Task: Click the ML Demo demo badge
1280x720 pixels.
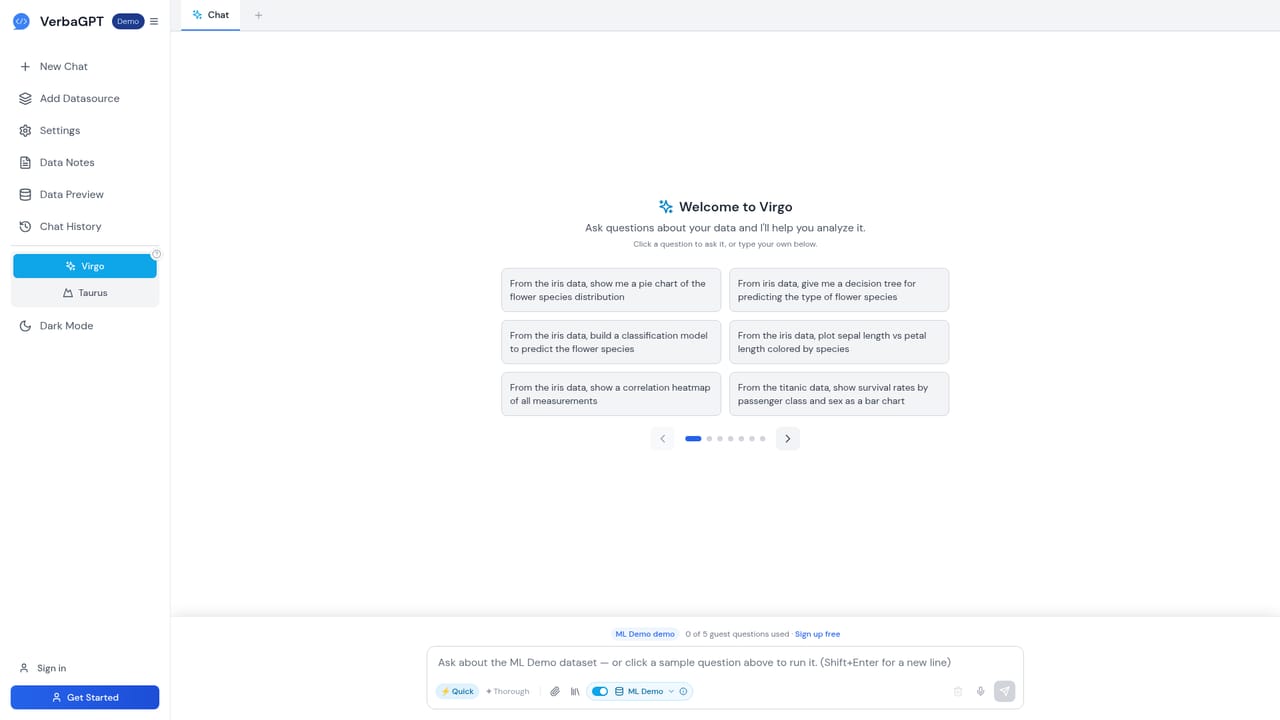Action: coord(645,634)
